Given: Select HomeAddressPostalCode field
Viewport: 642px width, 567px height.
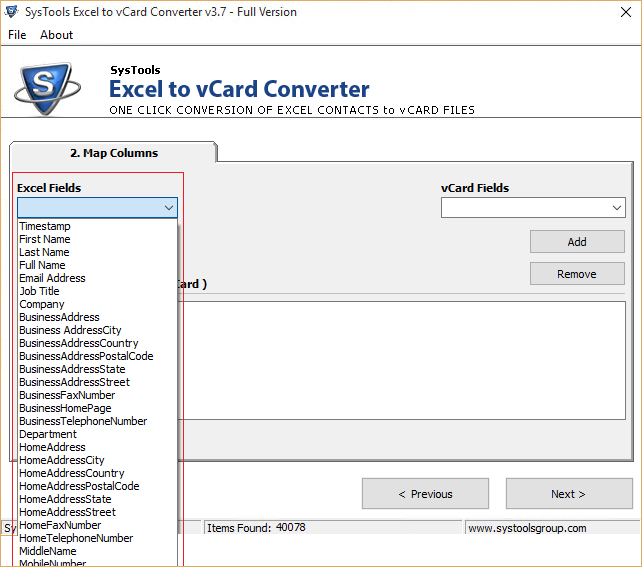Looking at the screenshot, I should tap(97, 486).
